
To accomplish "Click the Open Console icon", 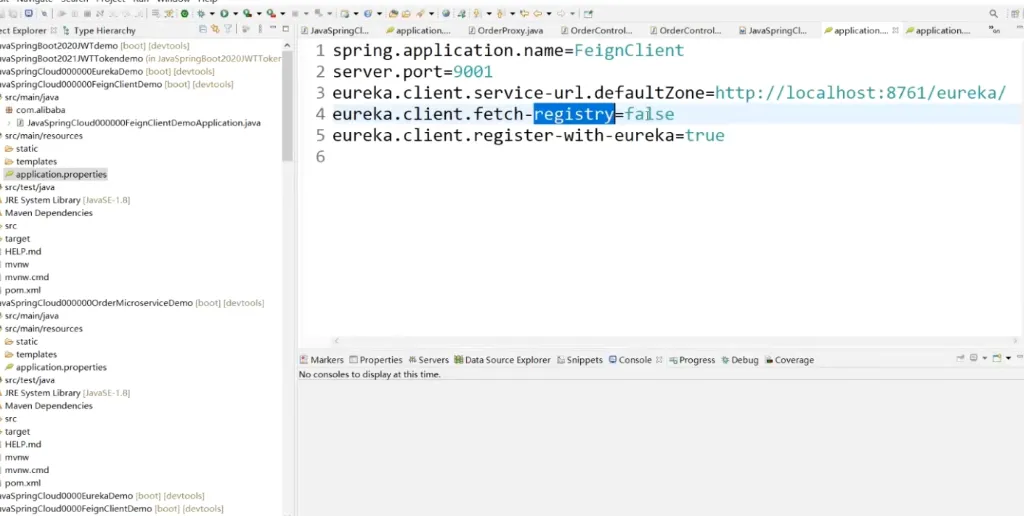I will coord(997,358).
